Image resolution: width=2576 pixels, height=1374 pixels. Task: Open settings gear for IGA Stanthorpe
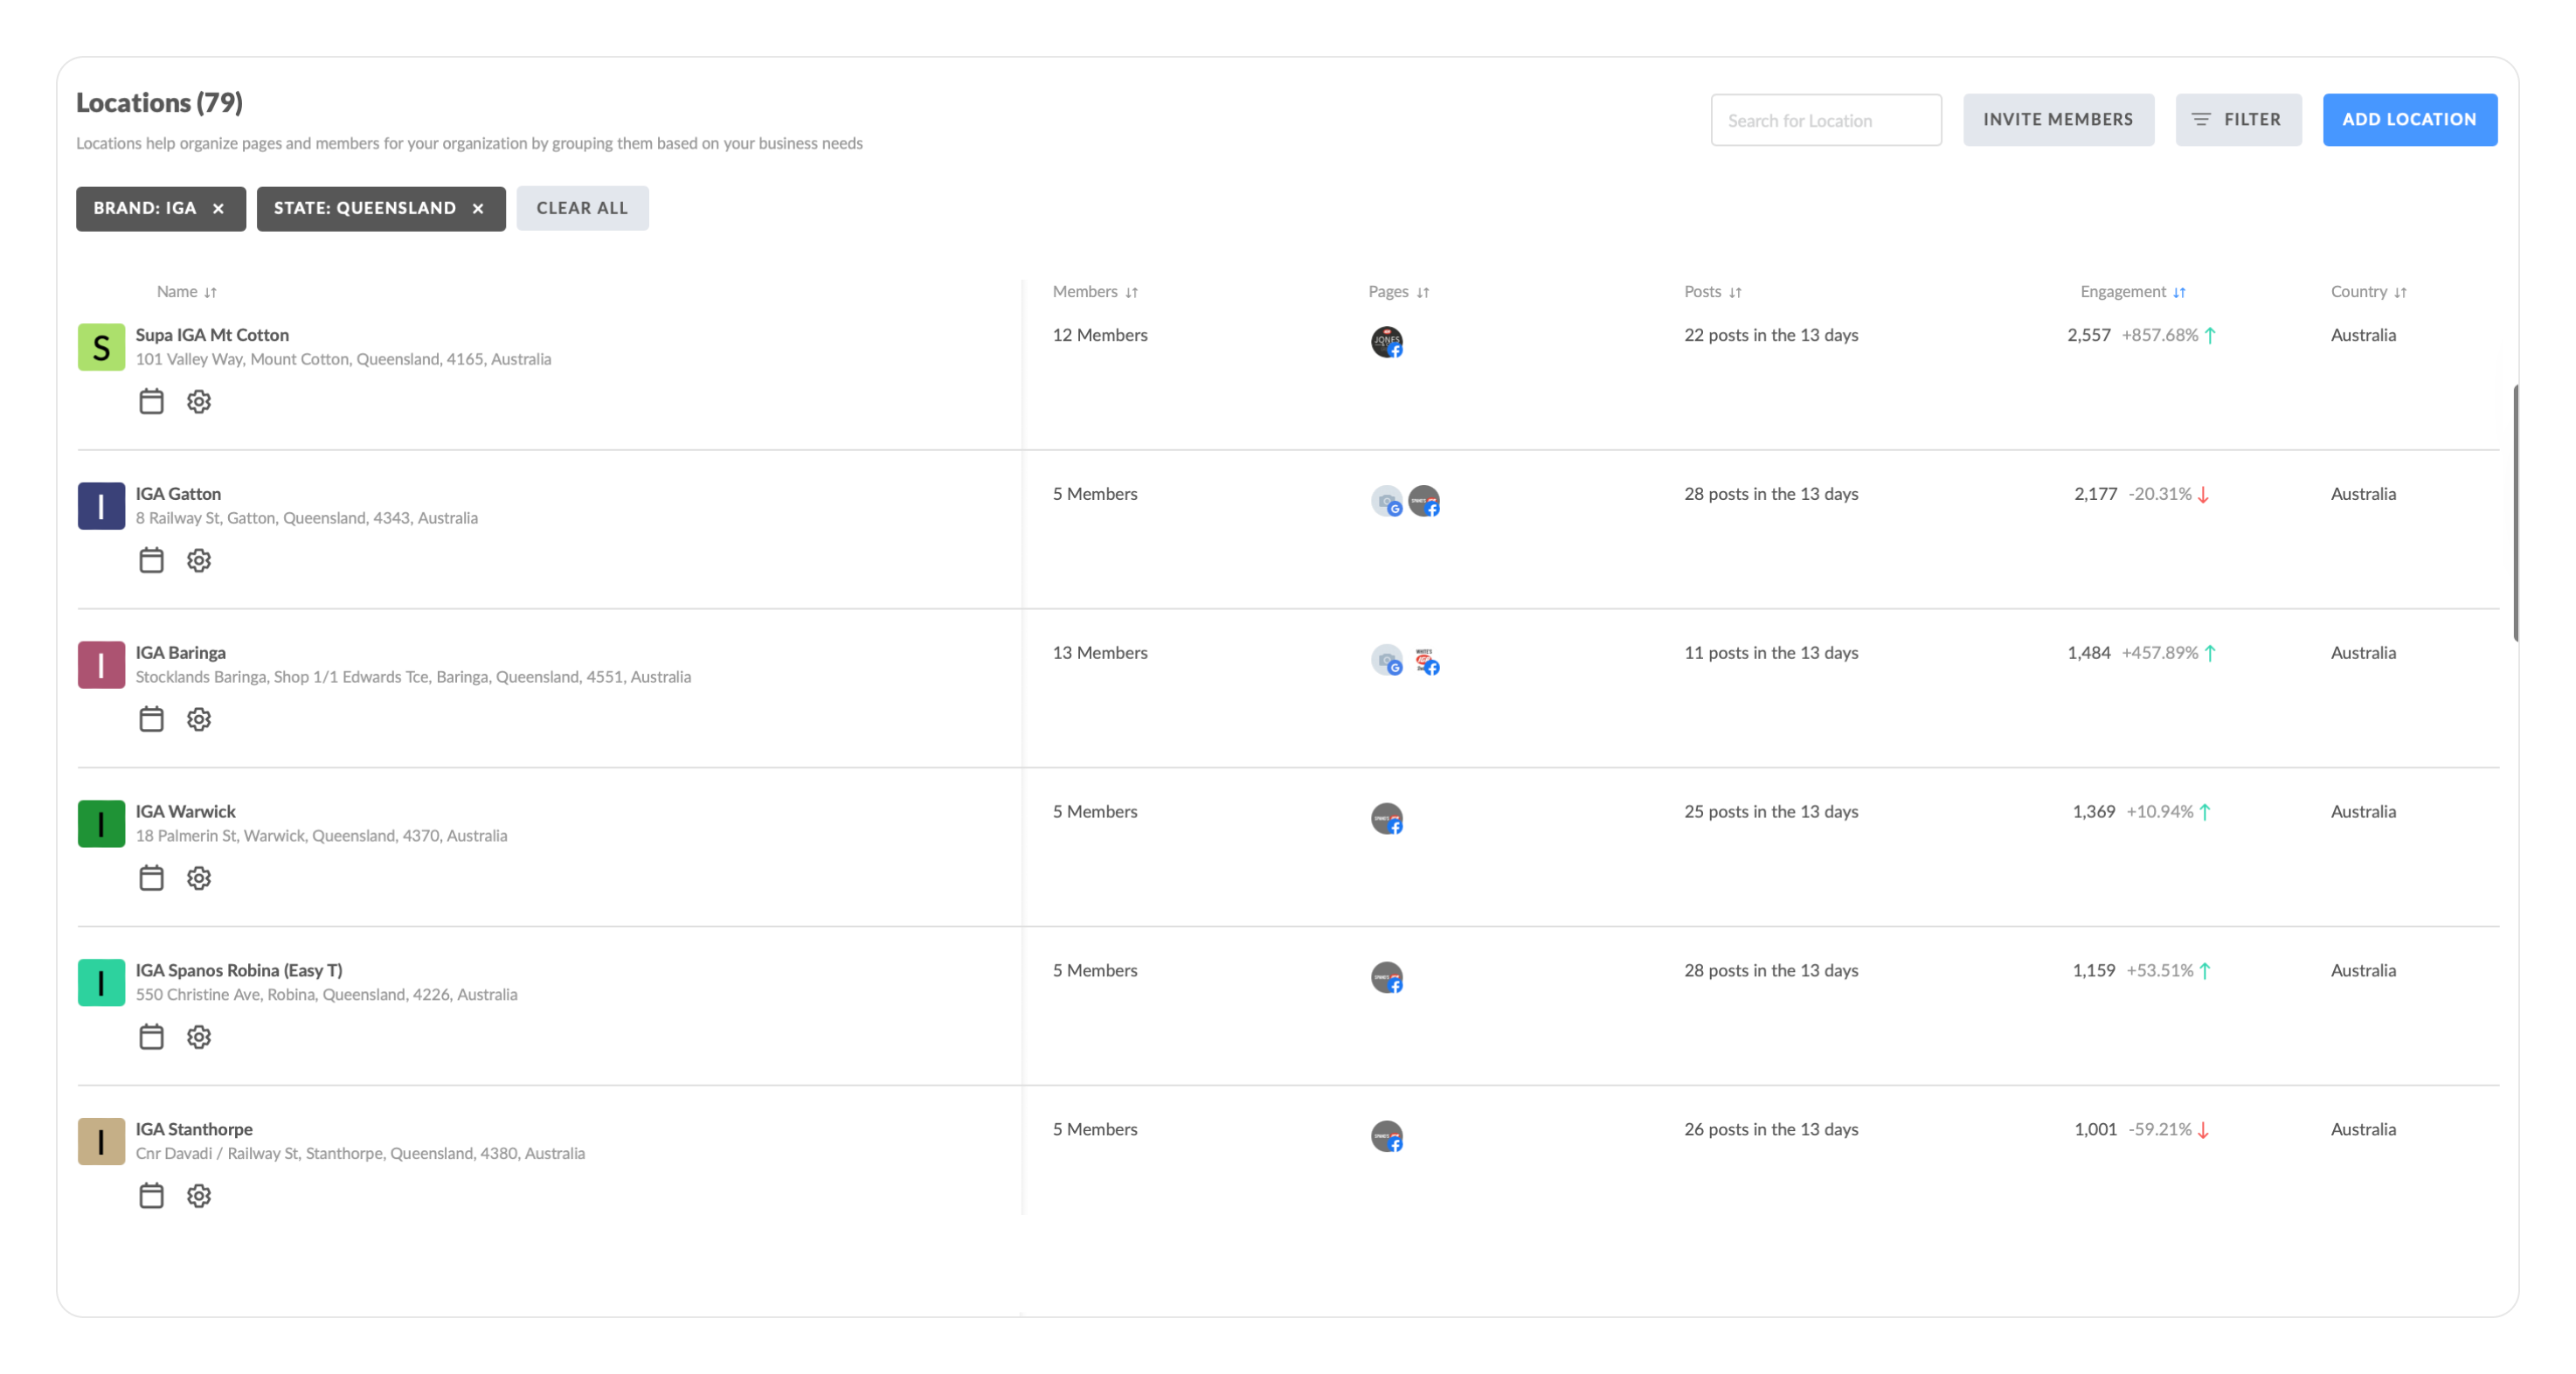[199, 1196]
